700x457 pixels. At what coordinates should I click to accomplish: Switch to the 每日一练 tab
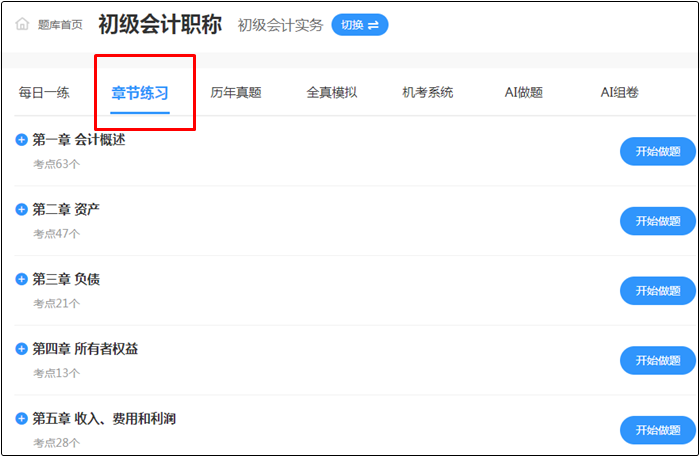[x=44, y=92]
